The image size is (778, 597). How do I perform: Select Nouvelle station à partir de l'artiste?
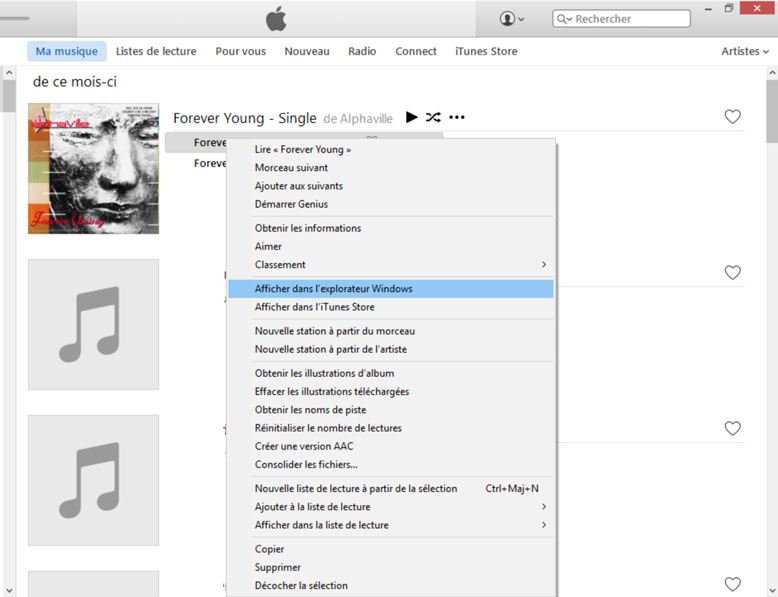390,349
